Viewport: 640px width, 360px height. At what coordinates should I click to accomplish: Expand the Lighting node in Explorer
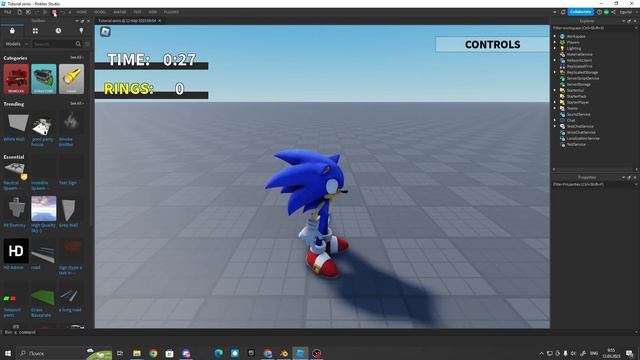click(x=555, y=48)
